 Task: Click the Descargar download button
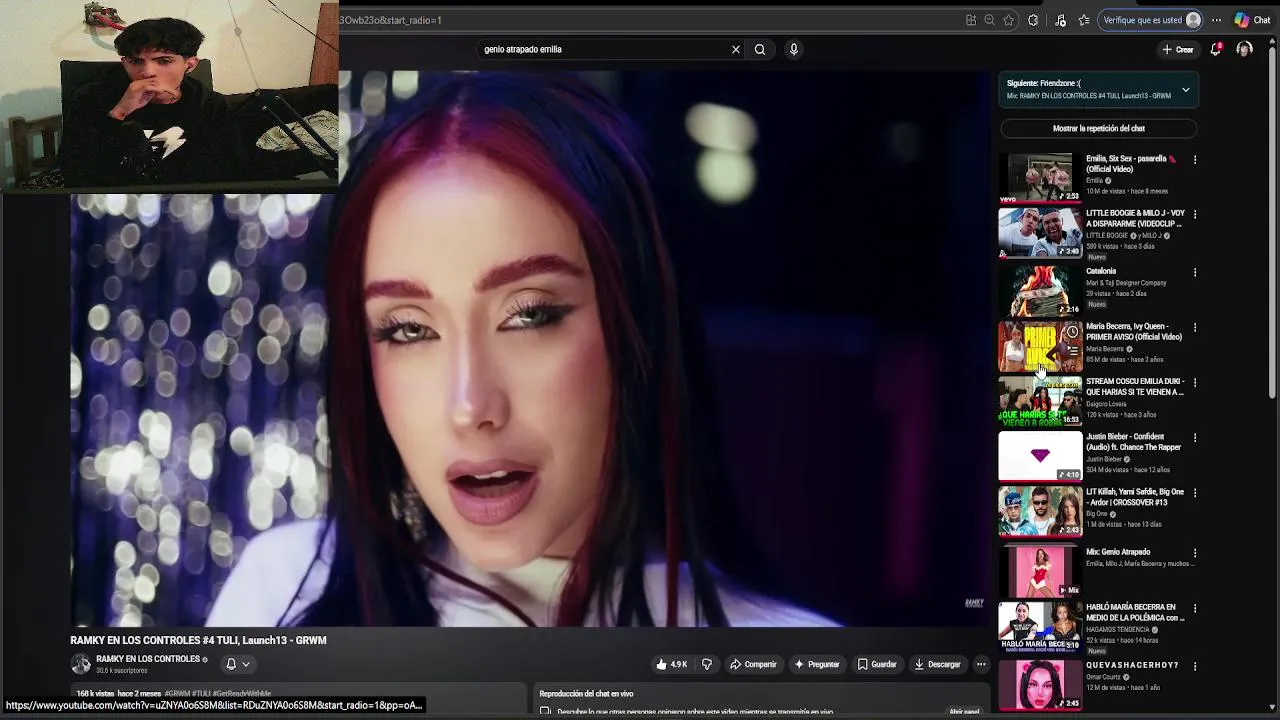(x=937, y=664)
